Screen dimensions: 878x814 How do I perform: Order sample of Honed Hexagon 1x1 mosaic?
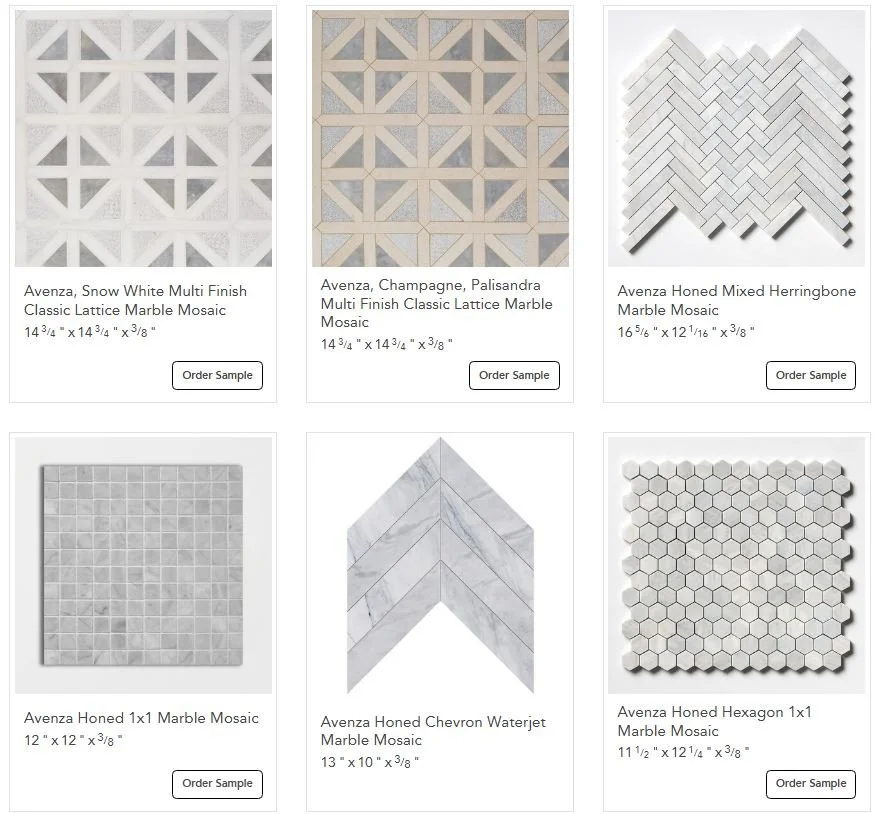(811, 784)
